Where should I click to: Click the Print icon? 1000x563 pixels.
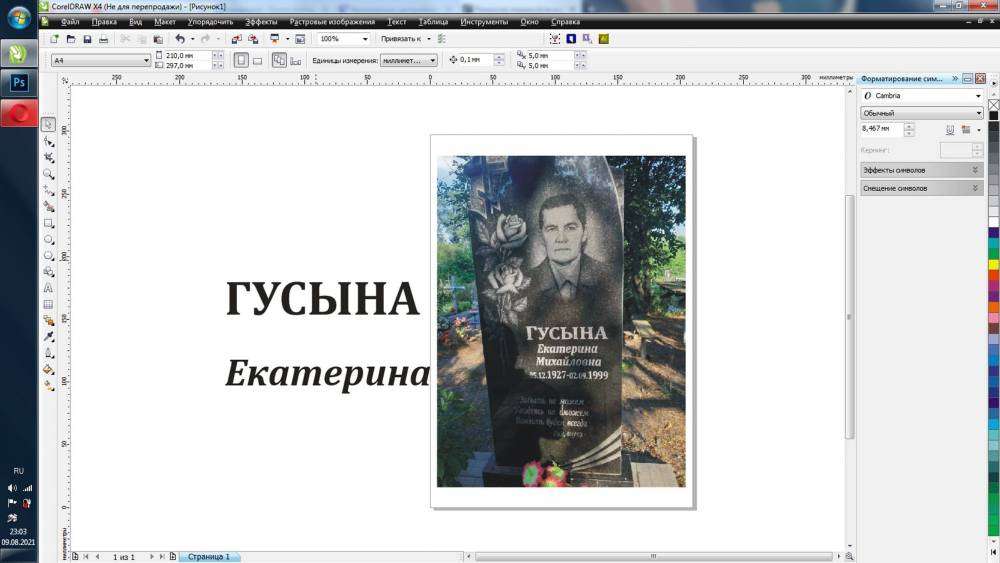tap(103, 39)
